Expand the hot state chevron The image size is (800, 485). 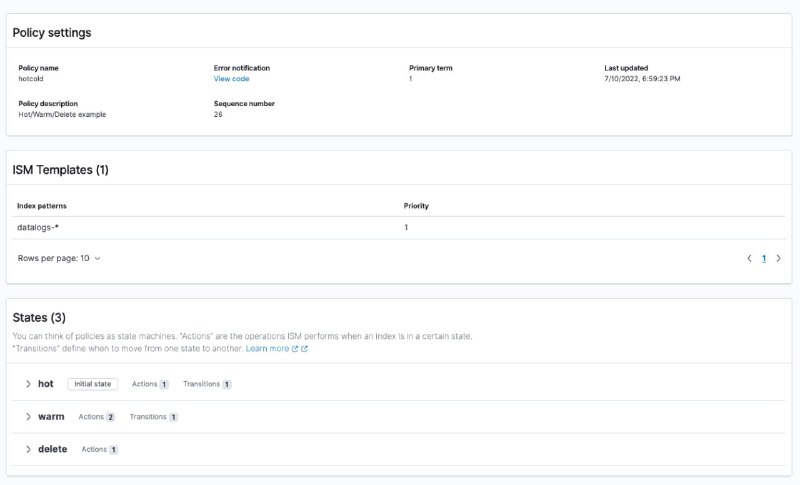coord(28,384)
